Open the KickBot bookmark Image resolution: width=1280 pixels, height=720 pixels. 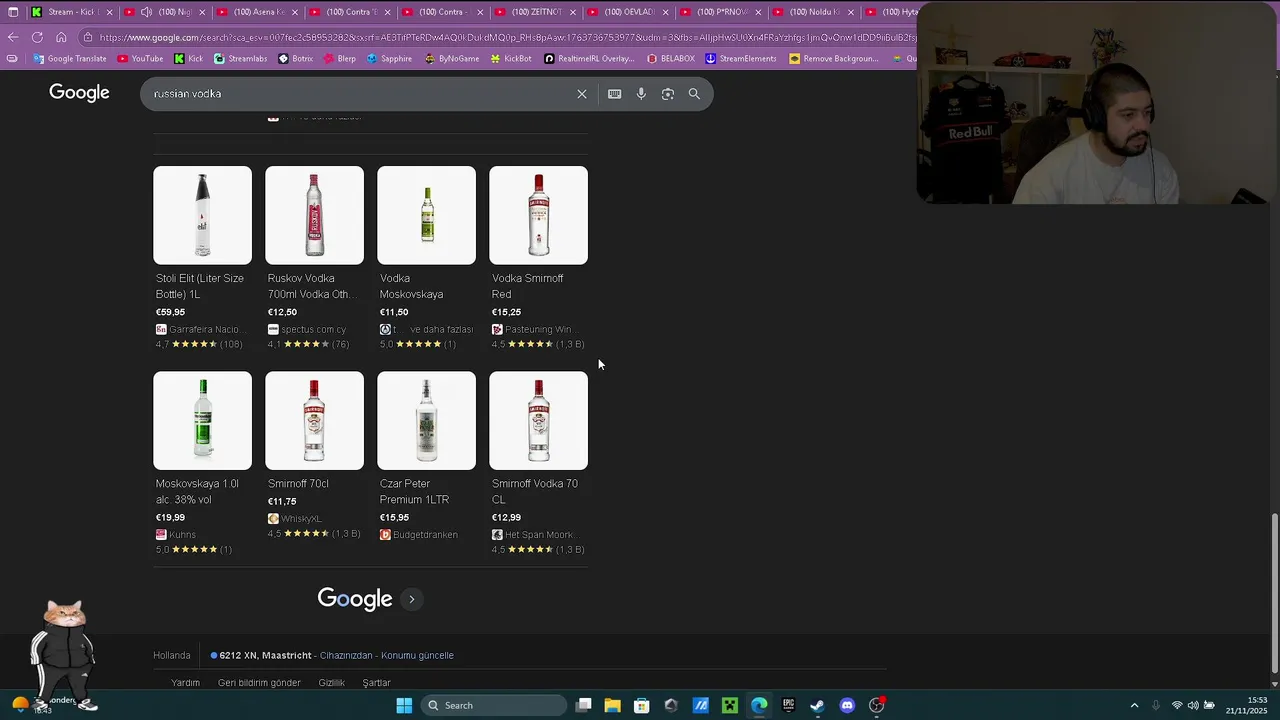click(511, 58)
